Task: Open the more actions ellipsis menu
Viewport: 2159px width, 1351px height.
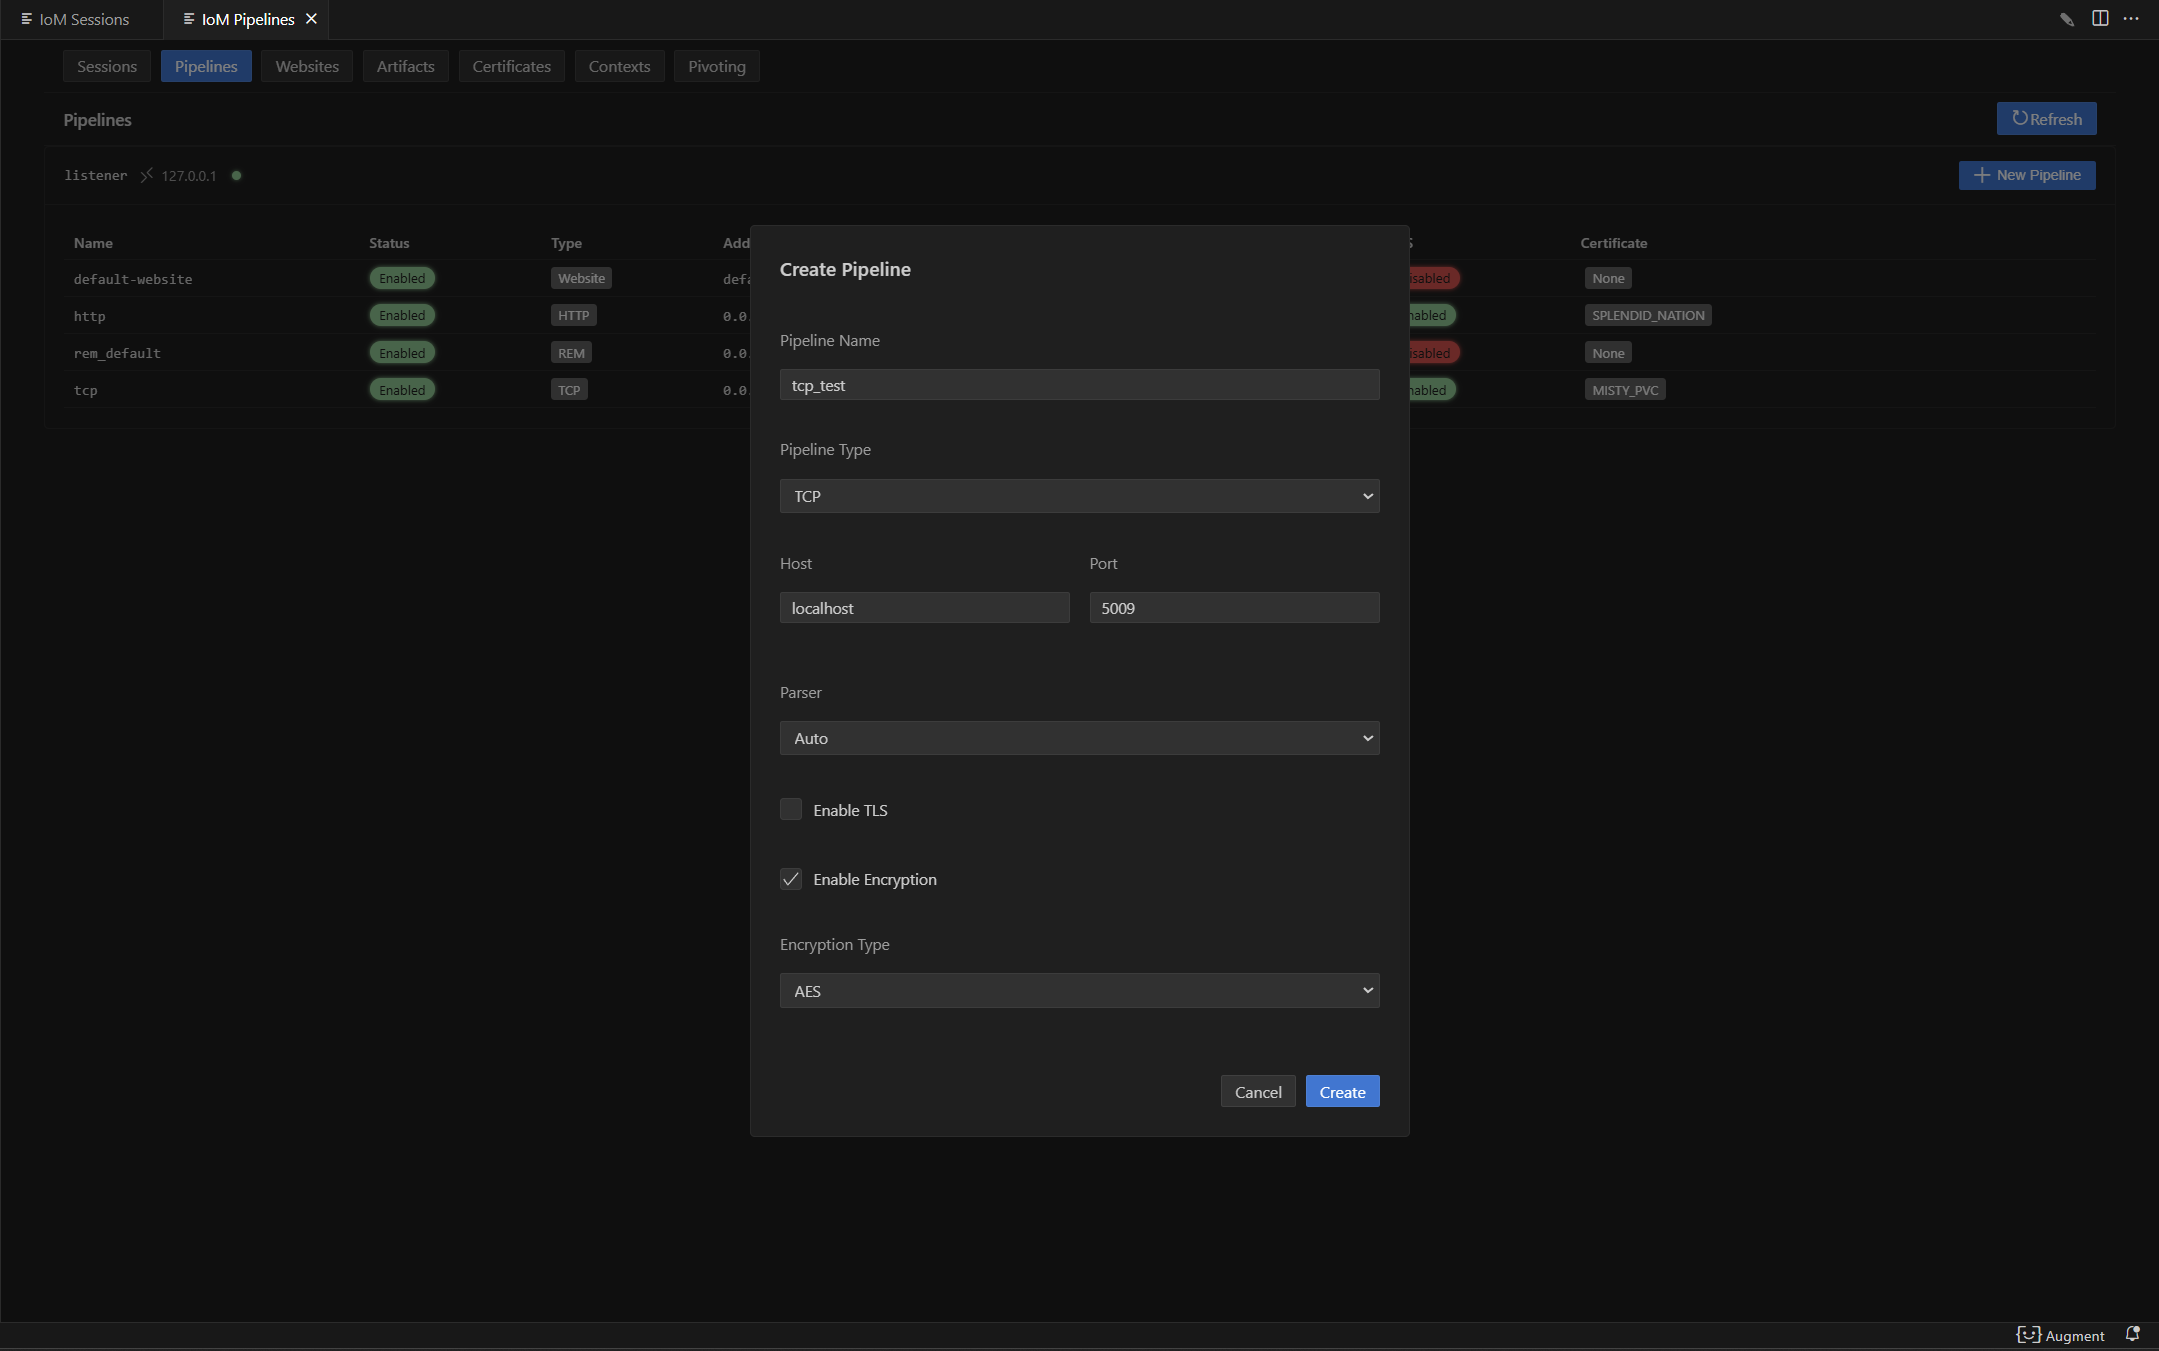Action: coord(2131,19)
